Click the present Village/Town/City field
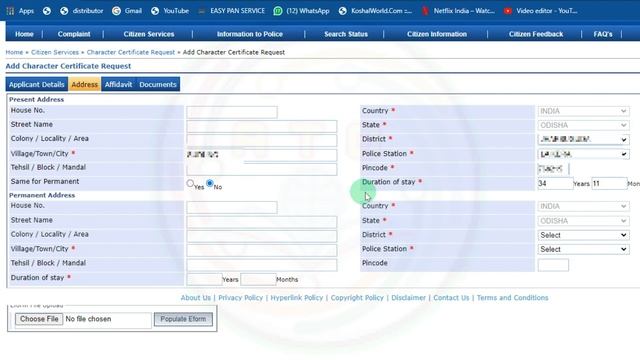Image resolution: width=640 pixels, height=360 pixels. (262, 155)
